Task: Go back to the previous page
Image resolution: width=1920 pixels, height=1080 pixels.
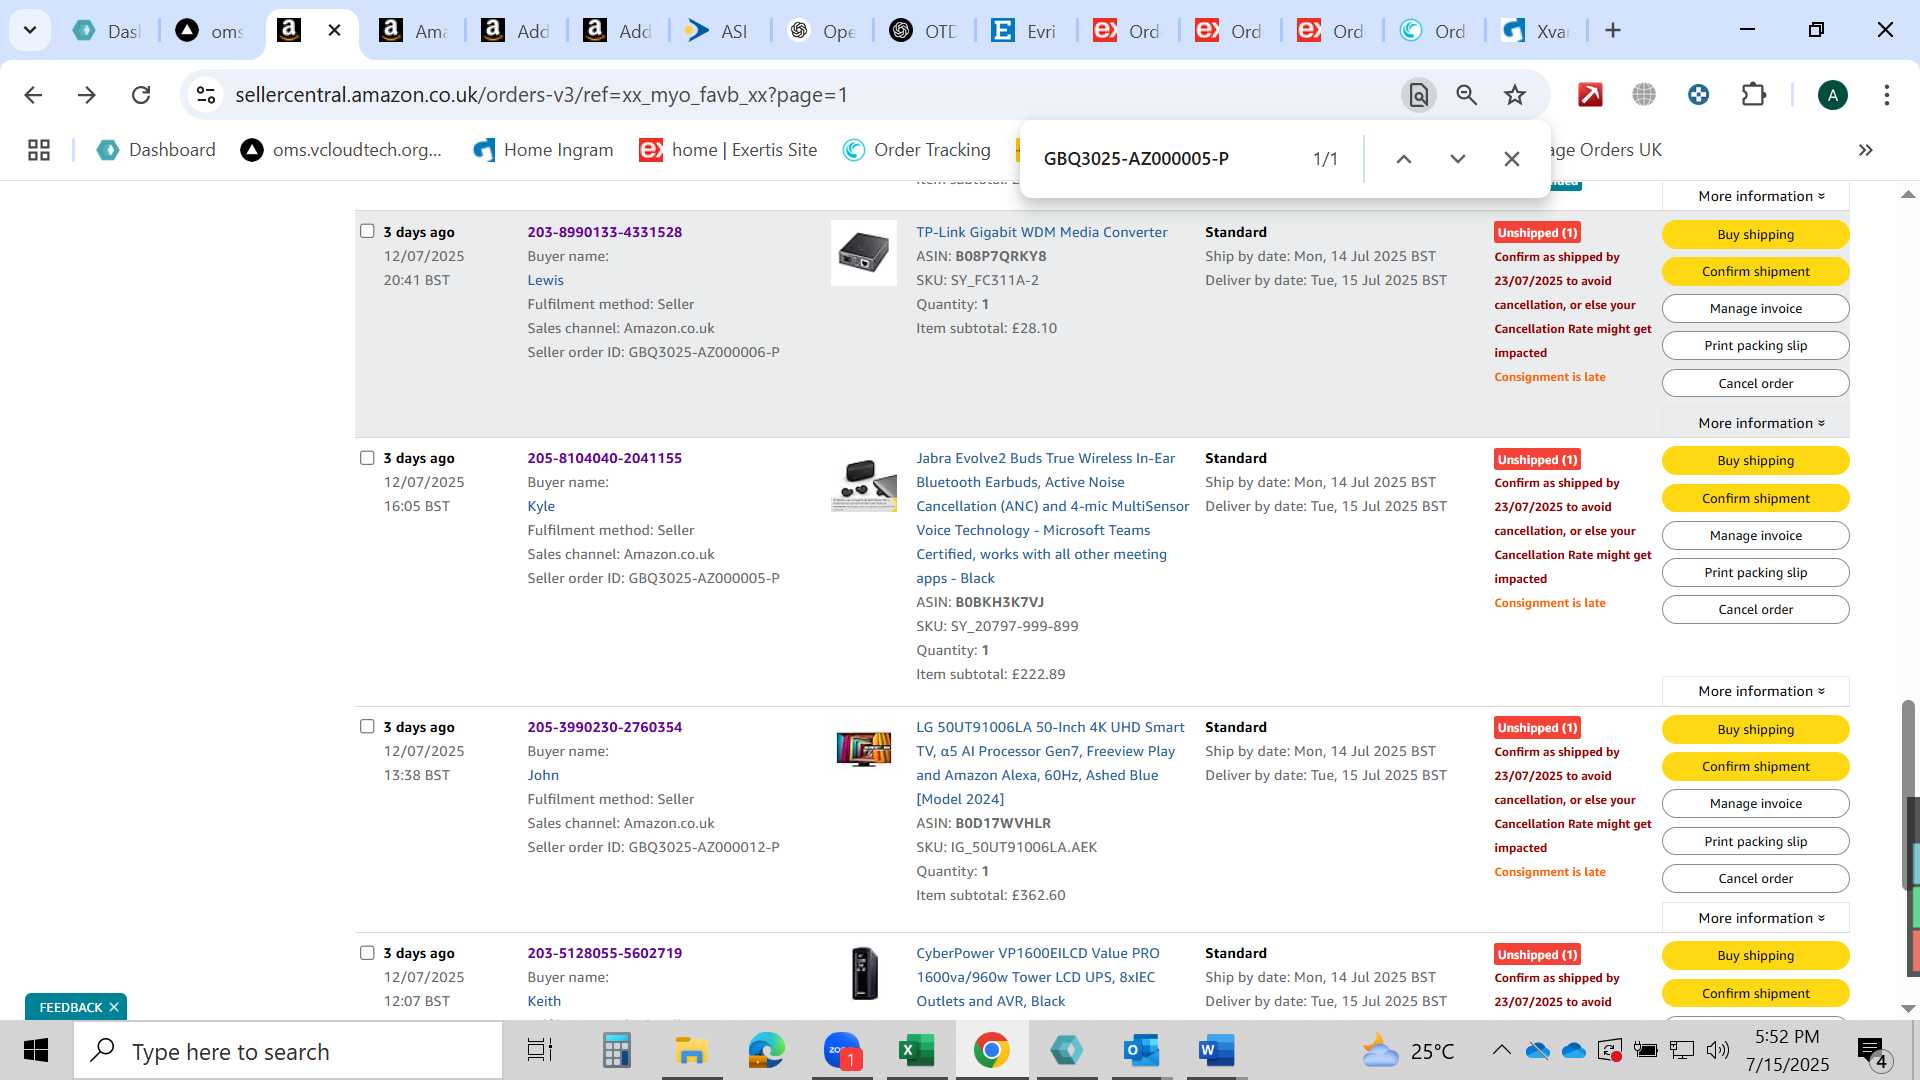Action: 33,95
